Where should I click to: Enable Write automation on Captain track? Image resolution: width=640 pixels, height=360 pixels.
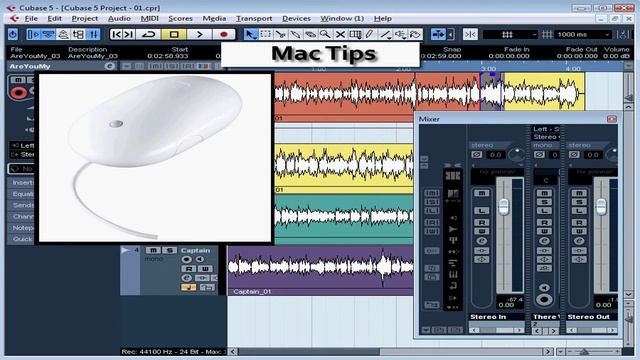click(x=204, y=269)
